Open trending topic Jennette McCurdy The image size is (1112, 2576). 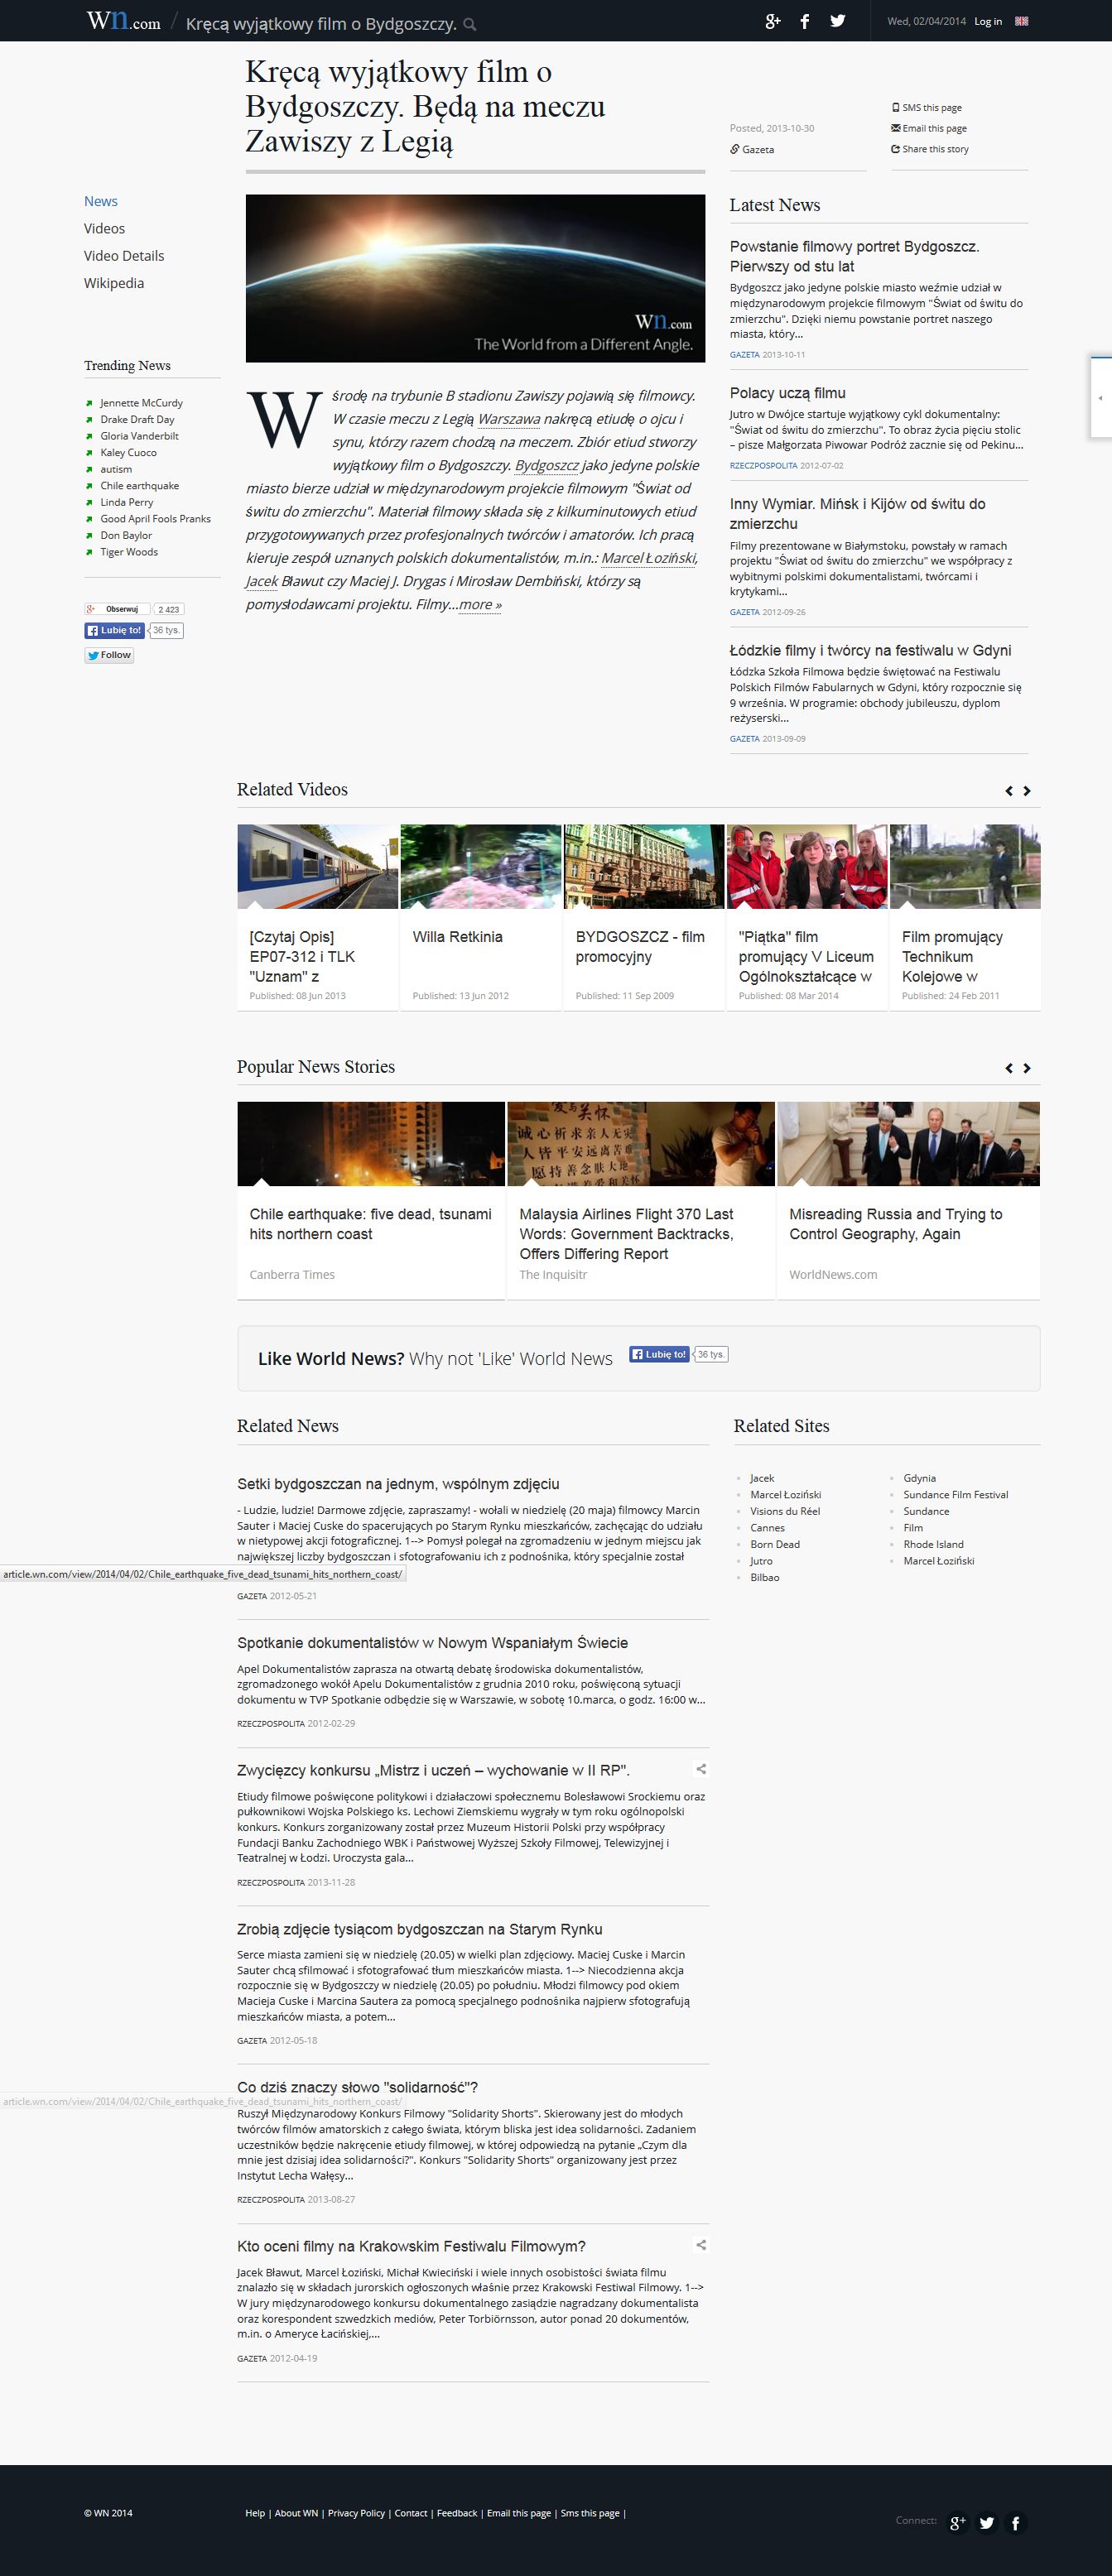[x=141, y=403]
